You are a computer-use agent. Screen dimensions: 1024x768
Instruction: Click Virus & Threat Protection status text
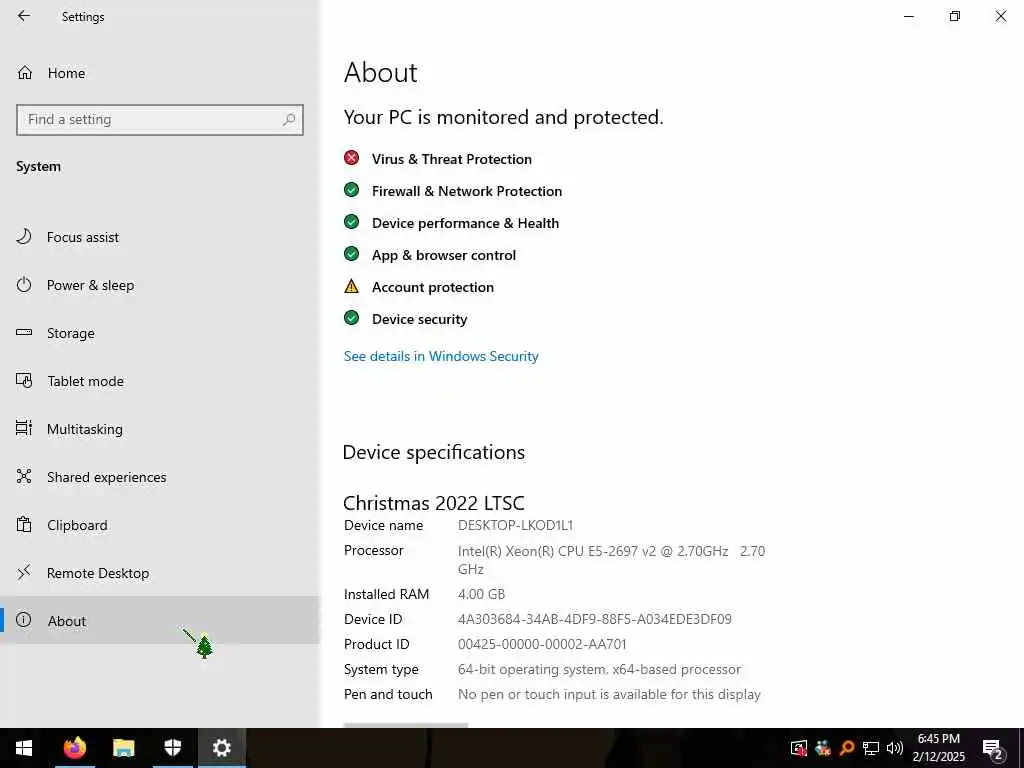click(x=452, y=159)
